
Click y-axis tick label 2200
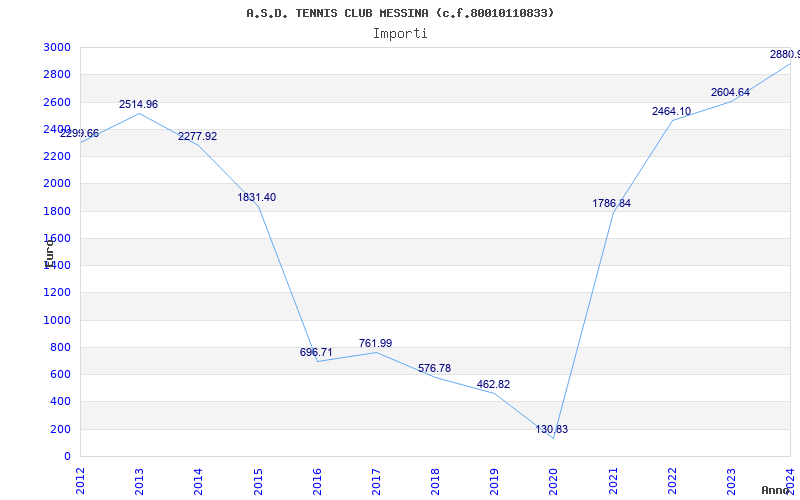coord(57,156)
